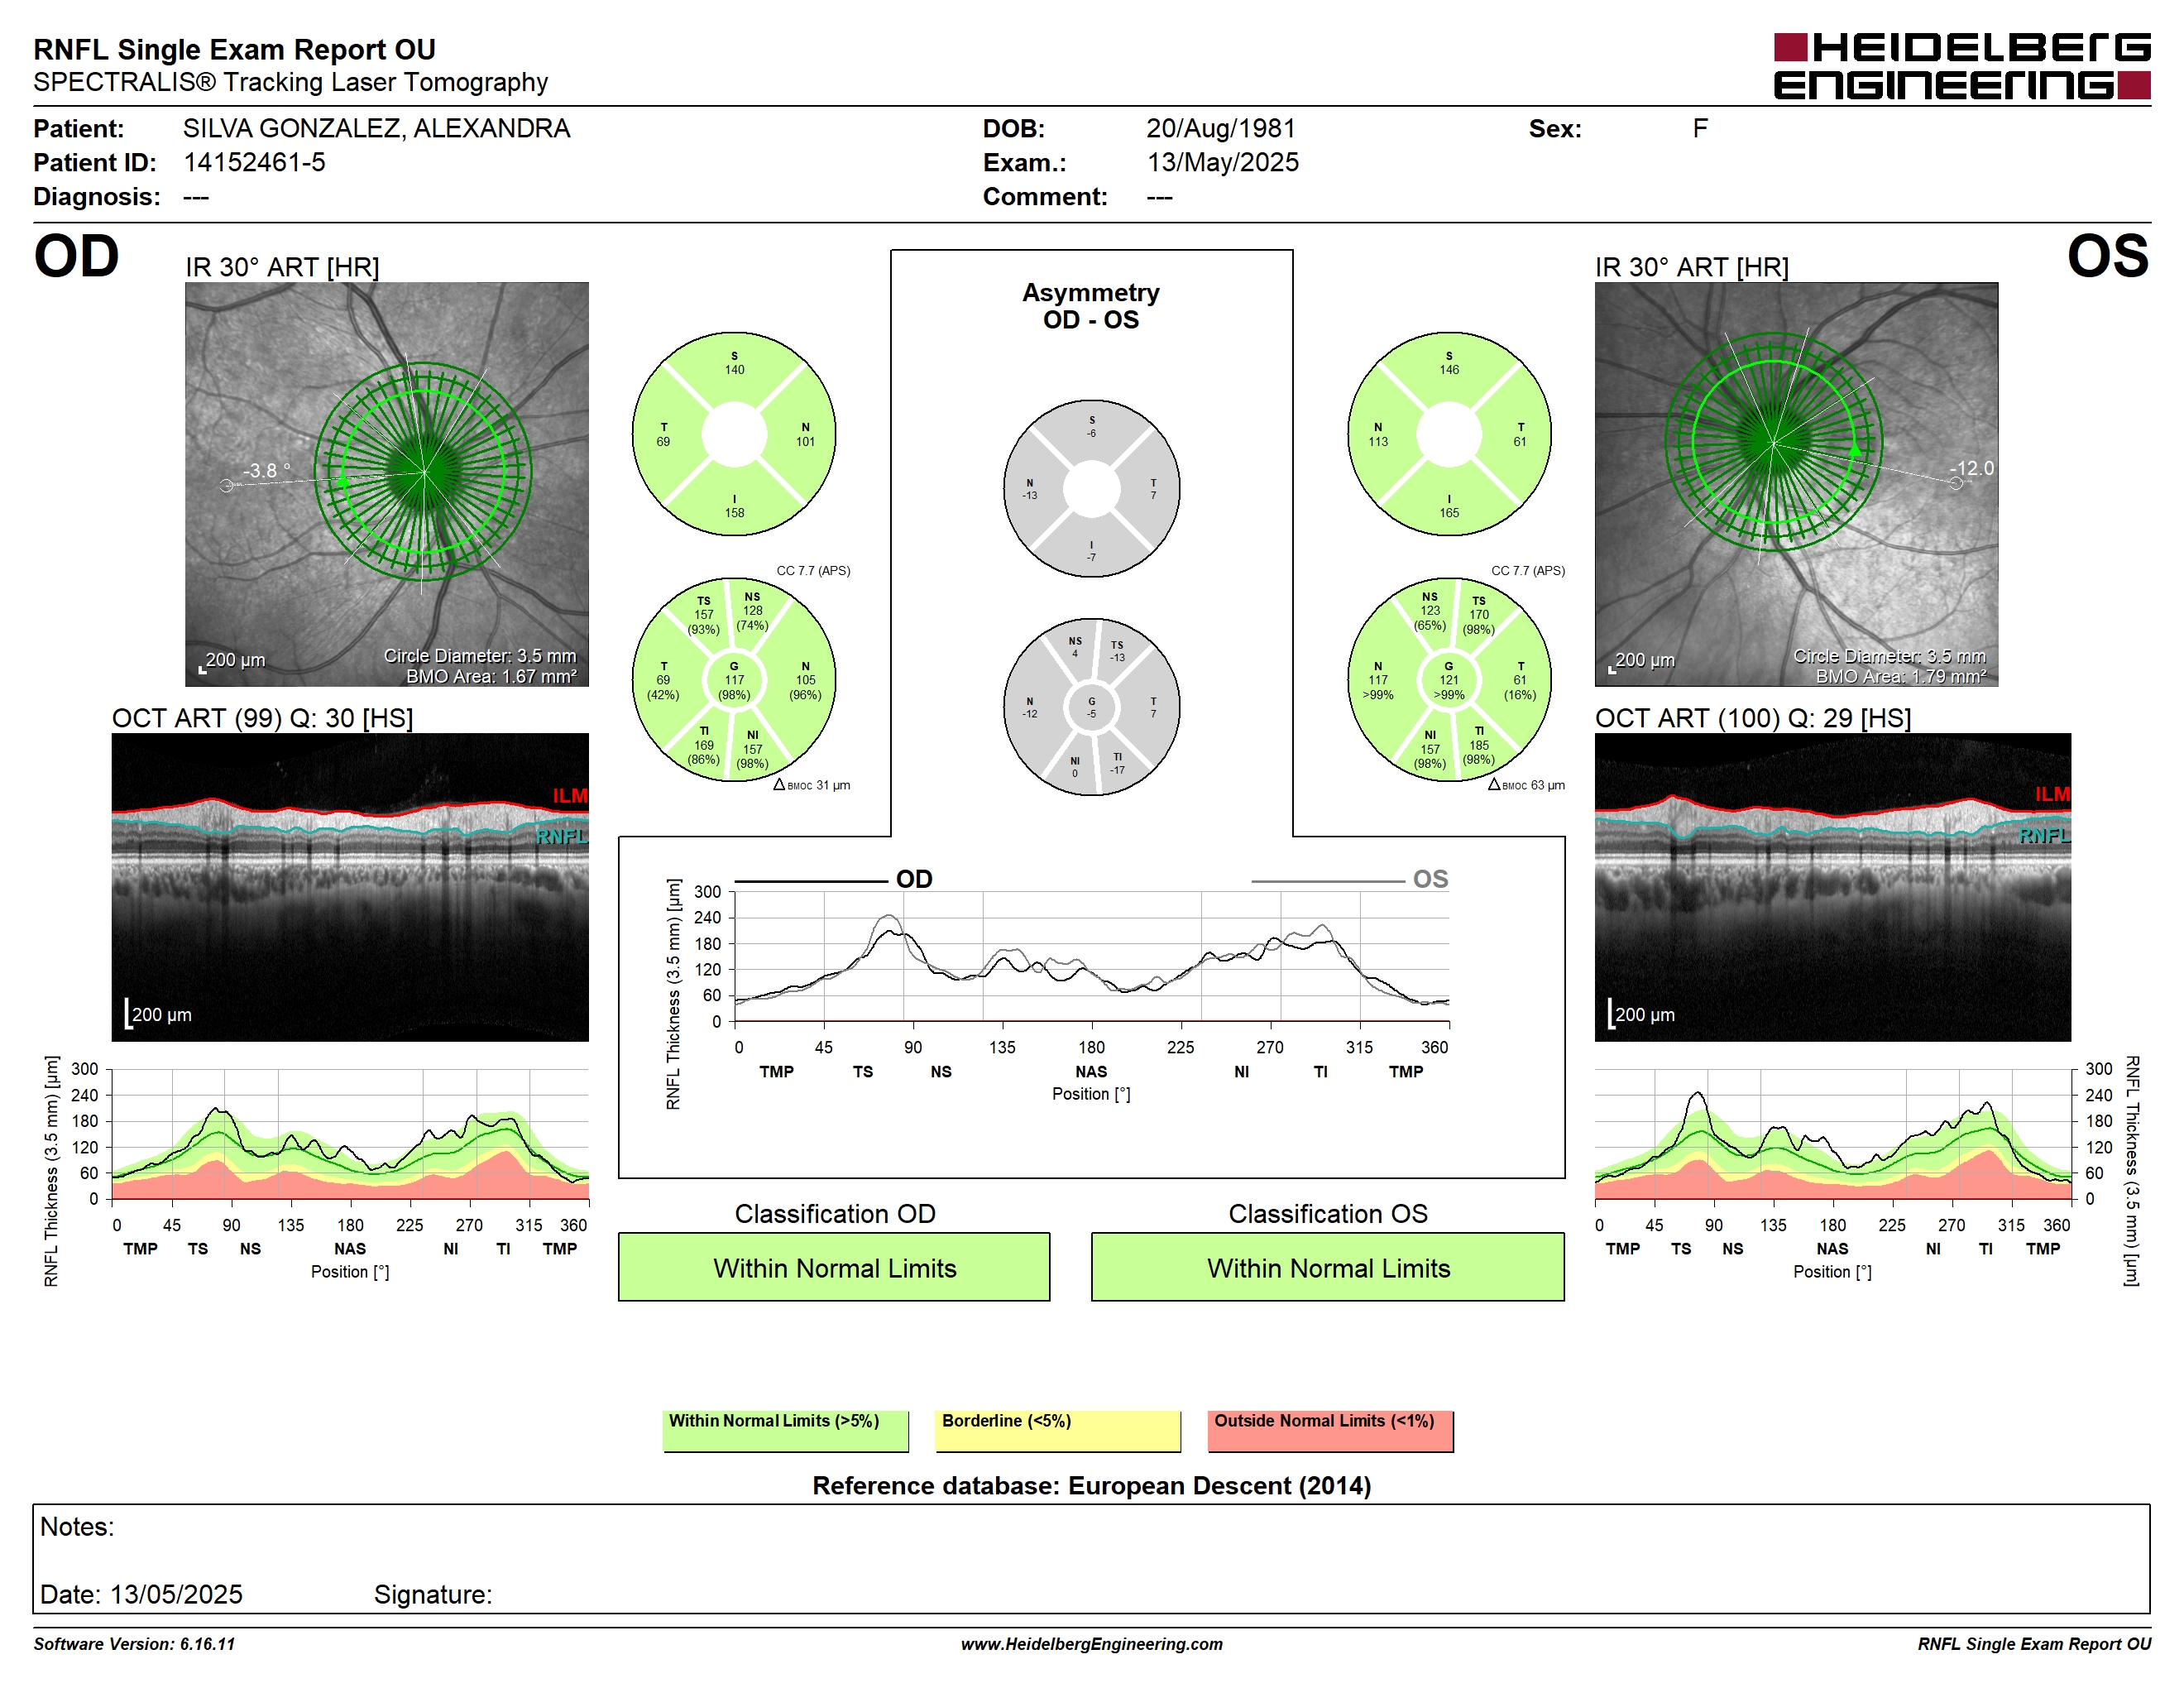
Task: Click OD BMO Area: 1.67 mm² label
Action: pos(490,676)
